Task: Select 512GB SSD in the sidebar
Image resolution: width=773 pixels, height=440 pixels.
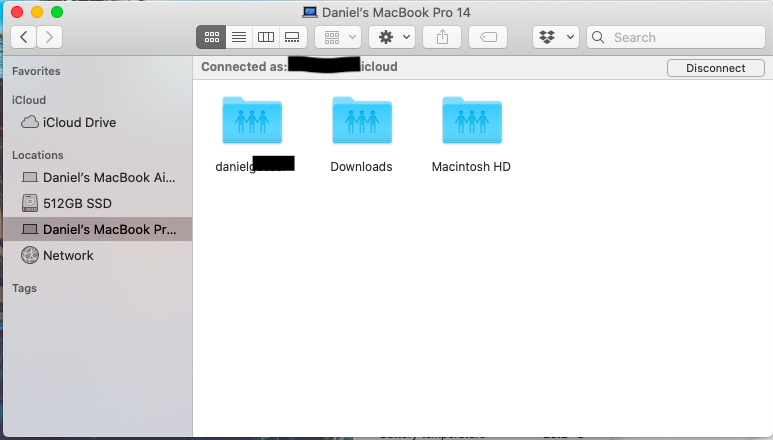Action: [x=98, y=203]
